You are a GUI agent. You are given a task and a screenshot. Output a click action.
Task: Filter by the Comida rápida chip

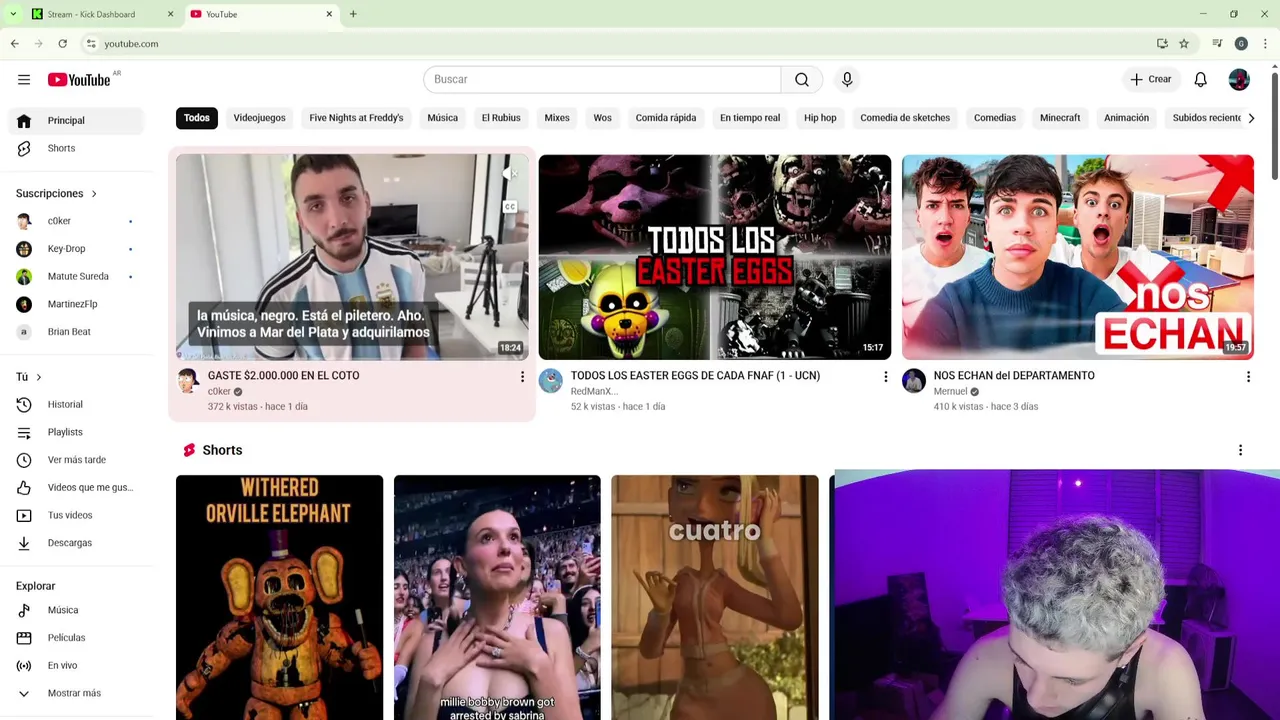tap(666, 118)
